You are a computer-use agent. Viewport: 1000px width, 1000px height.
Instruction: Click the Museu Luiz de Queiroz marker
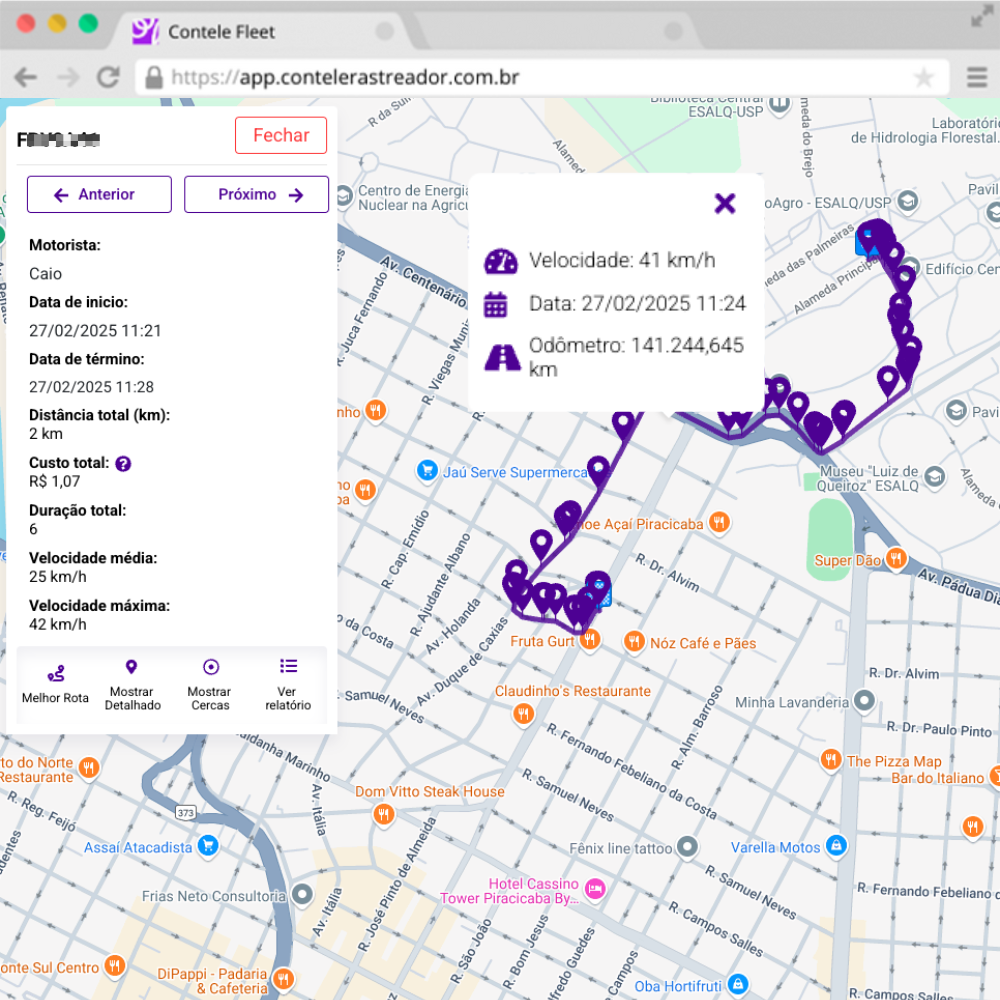point(935,476)
